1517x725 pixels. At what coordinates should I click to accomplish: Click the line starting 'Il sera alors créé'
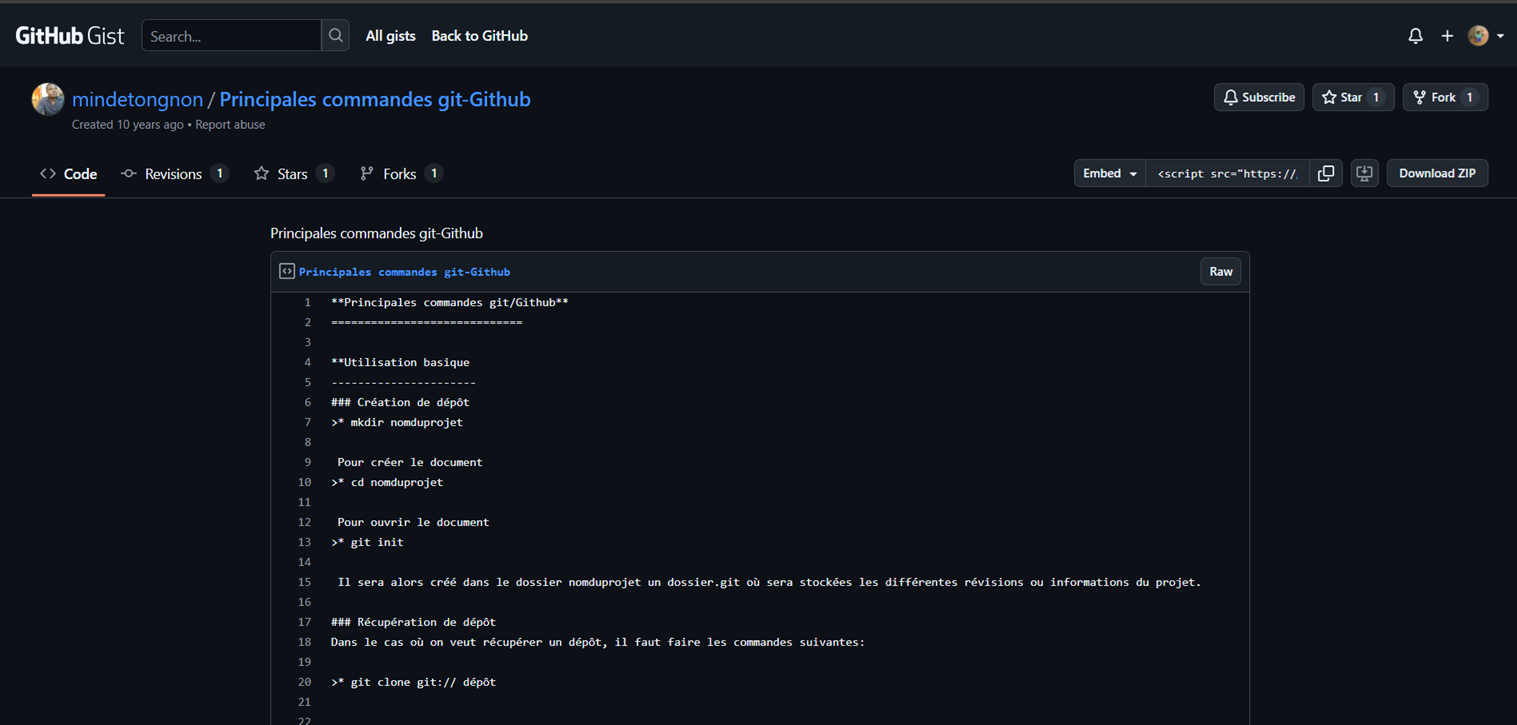[x=769, y=582]
